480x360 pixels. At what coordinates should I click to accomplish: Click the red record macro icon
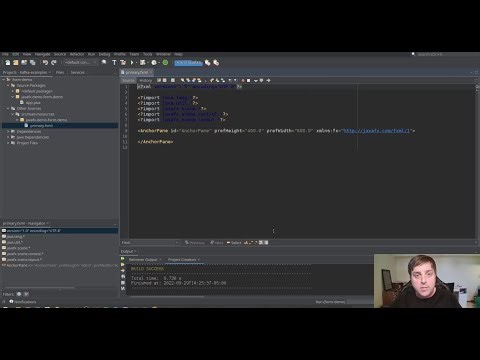click(243, 80)
